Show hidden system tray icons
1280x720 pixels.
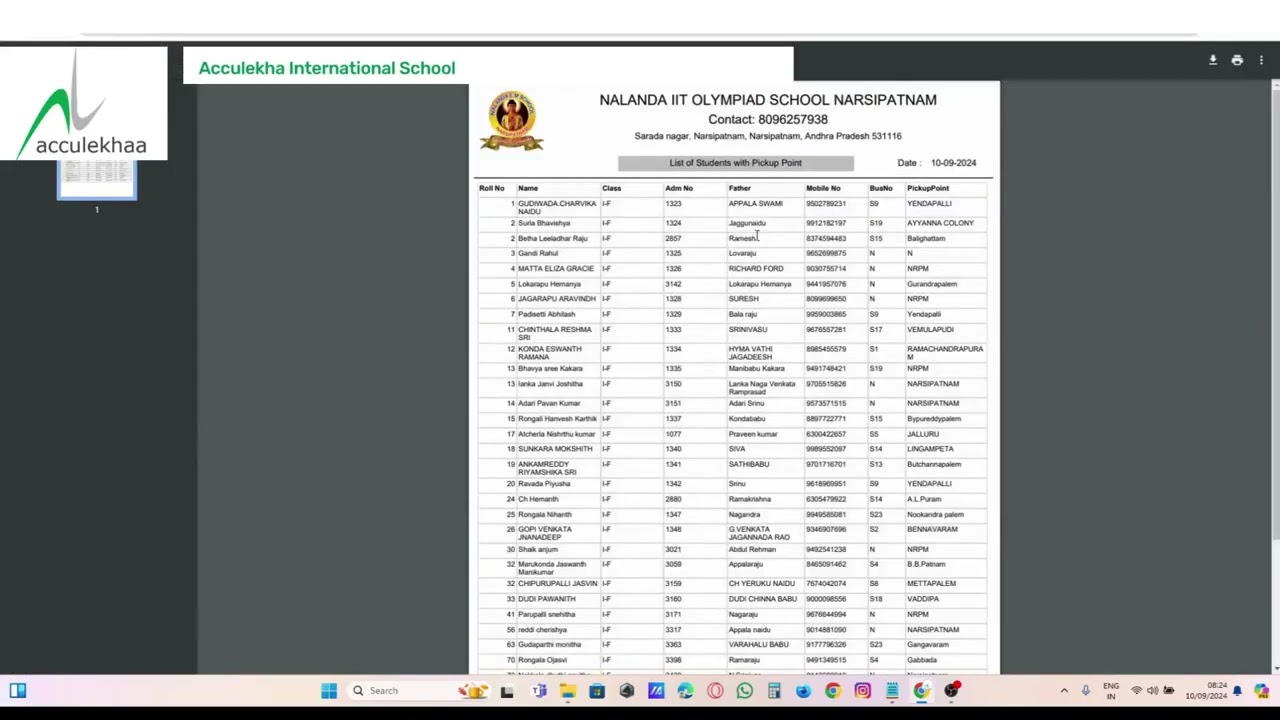[x=1064, y=690]
